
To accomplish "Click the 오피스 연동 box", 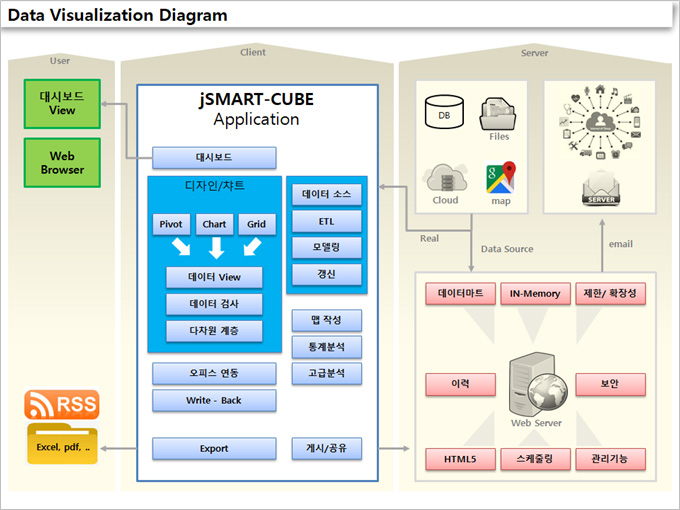I will (214, 373).
